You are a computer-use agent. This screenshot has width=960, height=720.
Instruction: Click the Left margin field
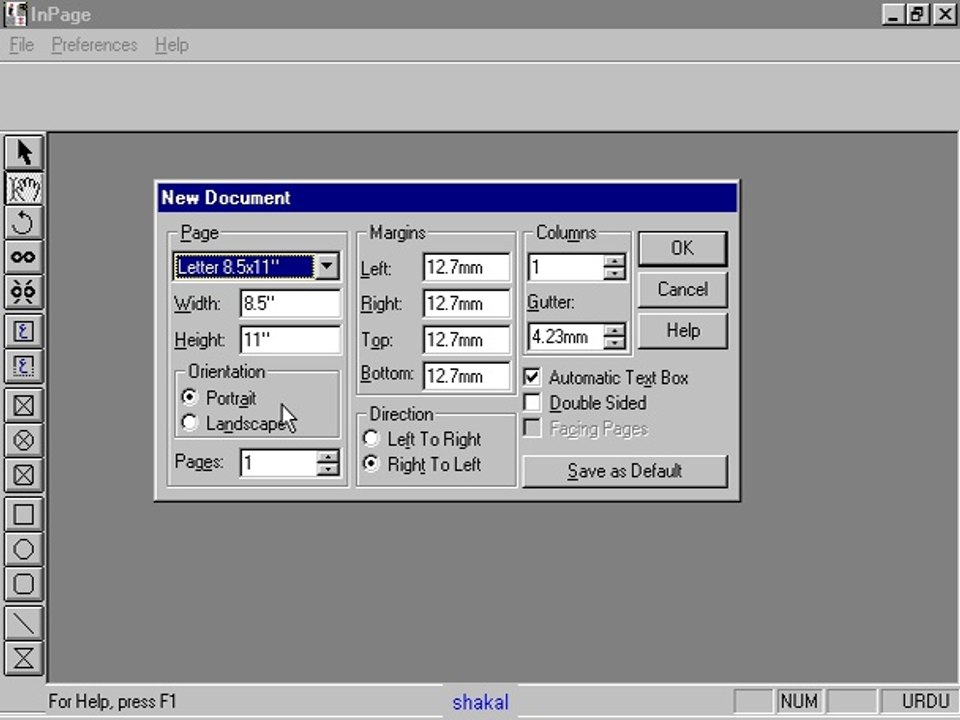pos(466,268)
